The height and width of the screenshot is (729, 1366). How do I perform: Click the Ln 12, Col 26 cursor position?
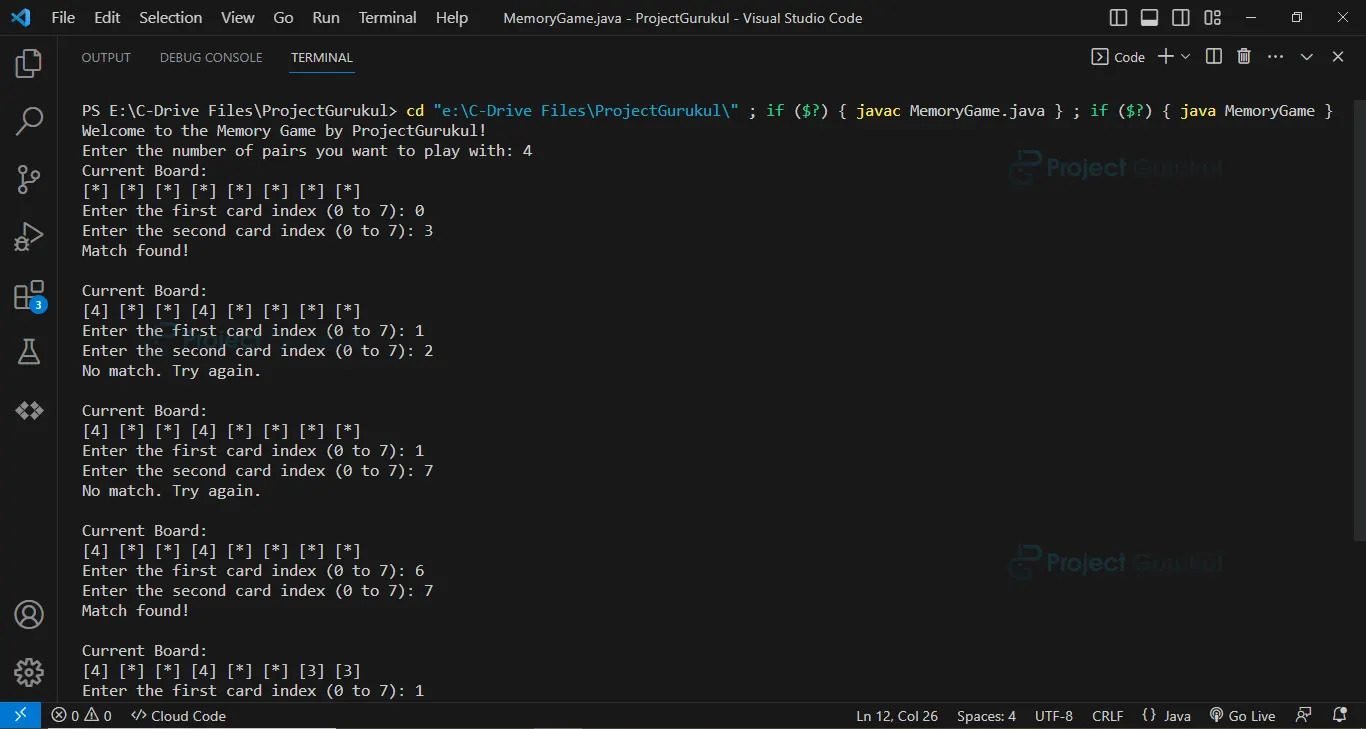pos(897,716)
